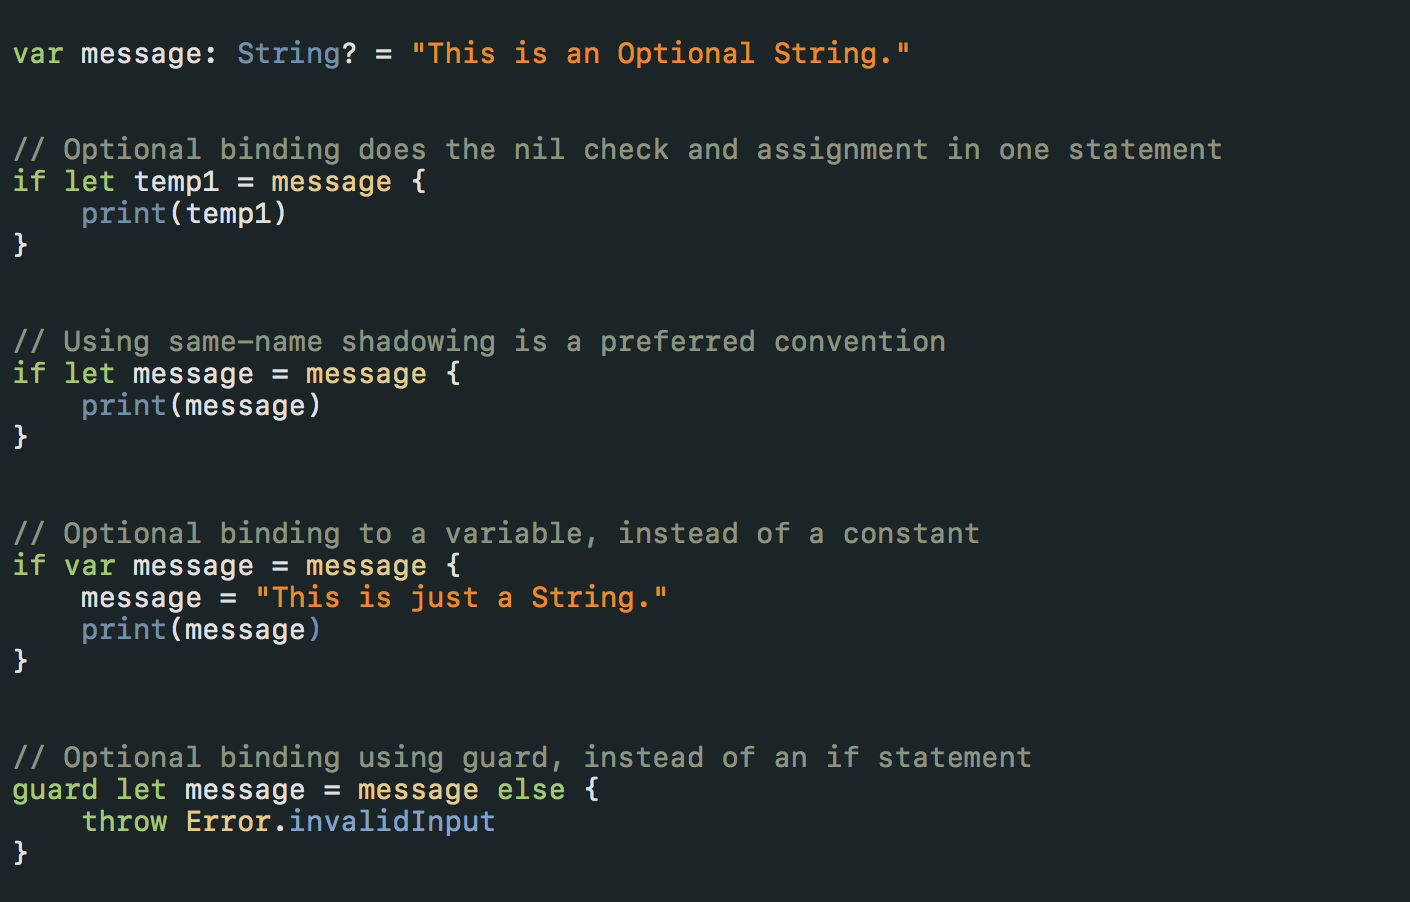Click the String? type annotation

296,54
